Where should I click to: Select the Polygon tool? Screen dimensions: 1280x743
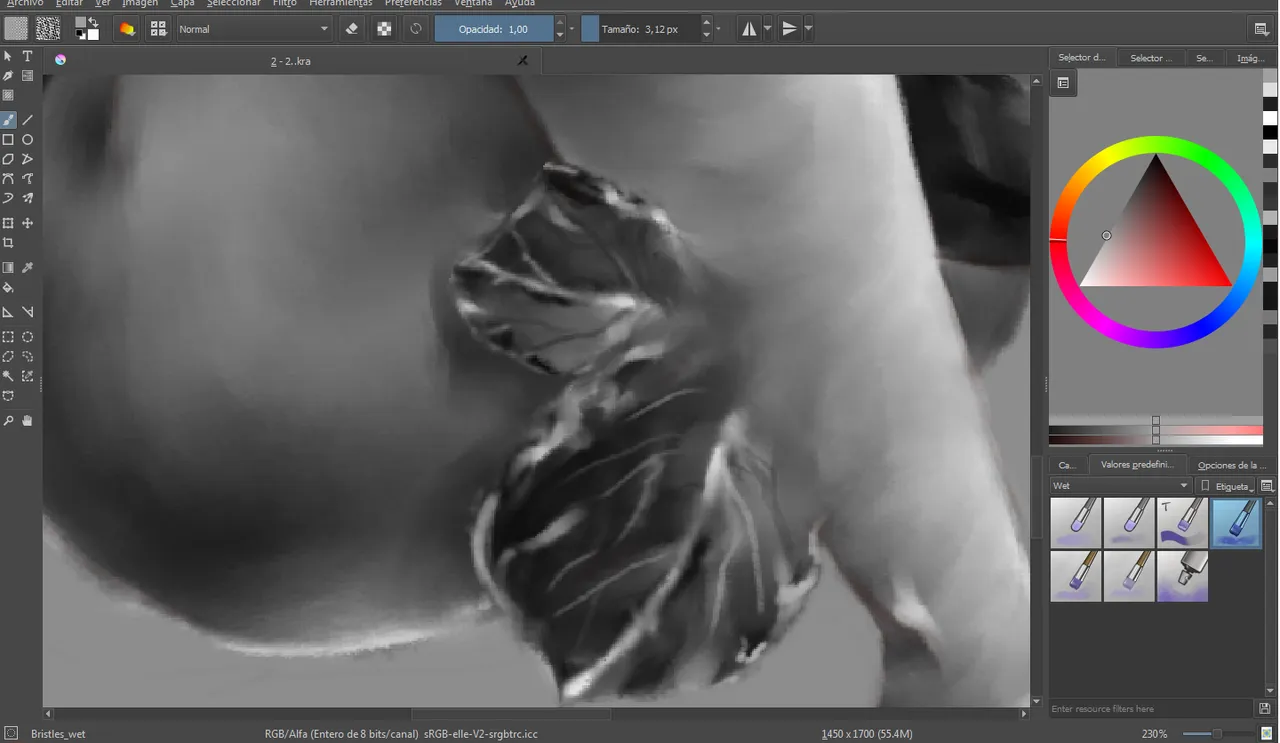coord(8,159)
